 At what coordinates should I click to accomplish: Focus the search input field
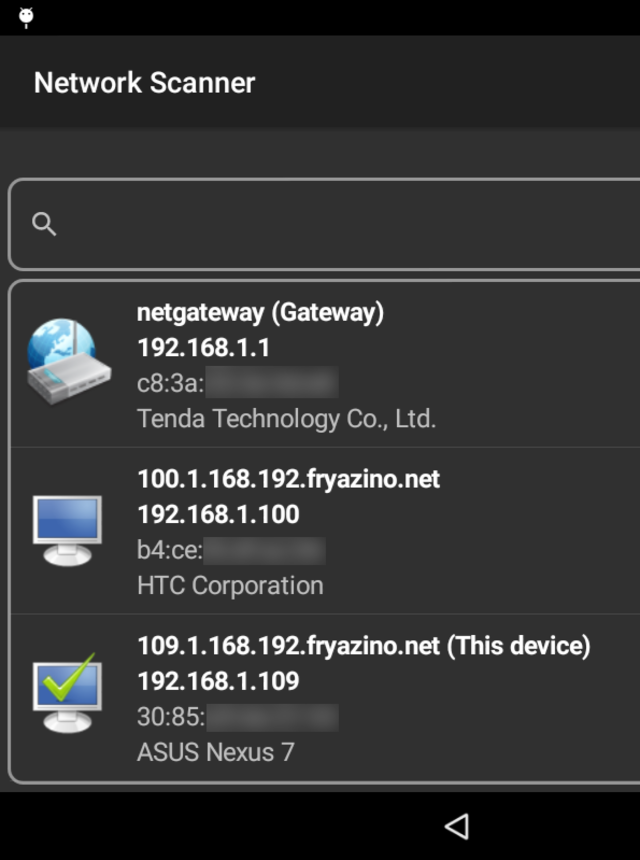point(340,224)
